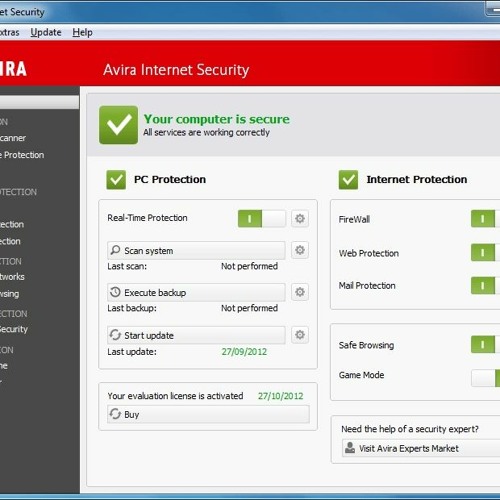Click the 'PC Protection' heading

[x=170, y=180]
